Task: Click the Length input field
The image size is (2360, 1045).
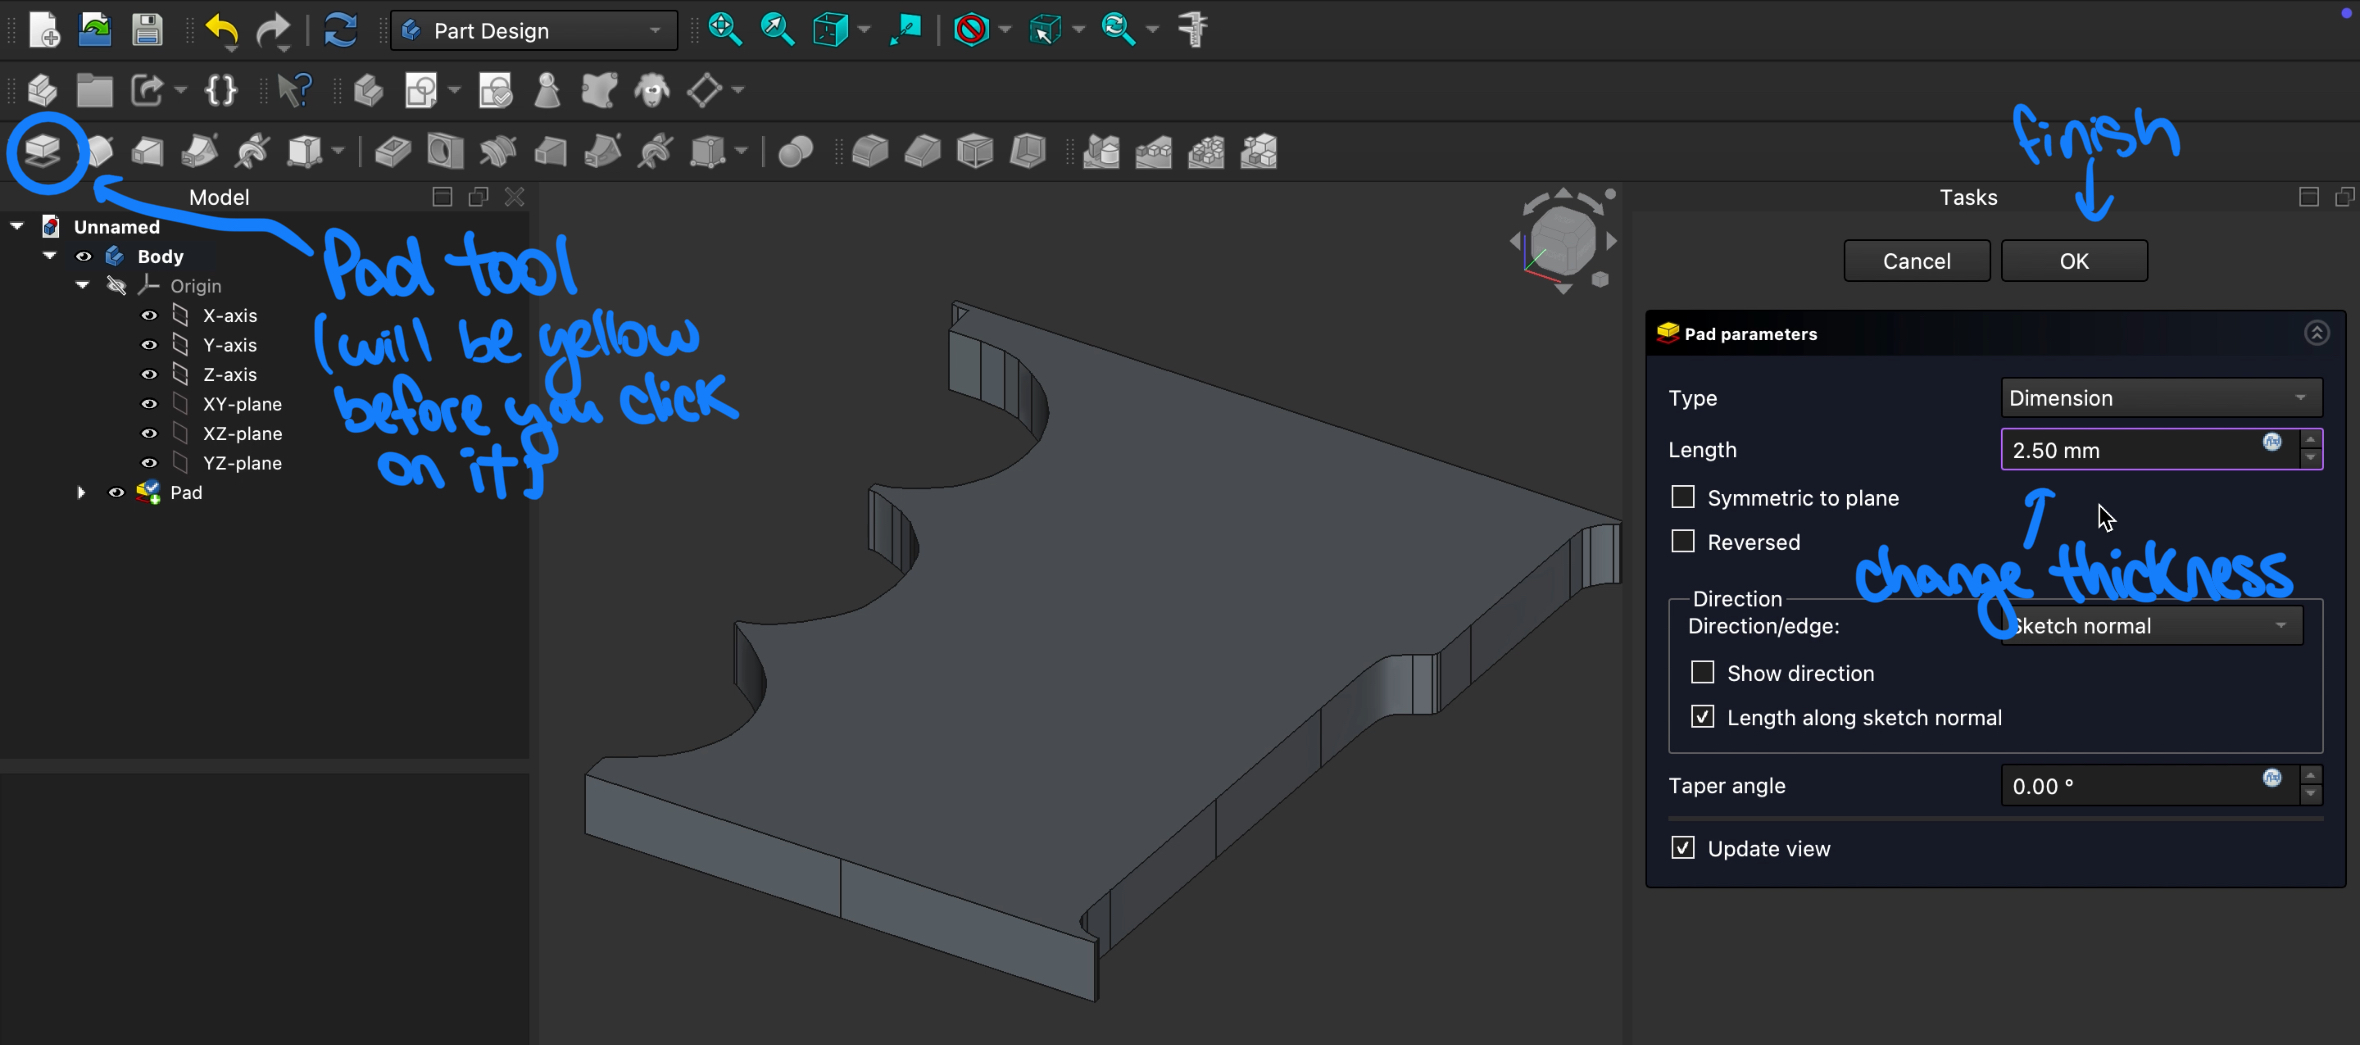Action: [2130, 450]
